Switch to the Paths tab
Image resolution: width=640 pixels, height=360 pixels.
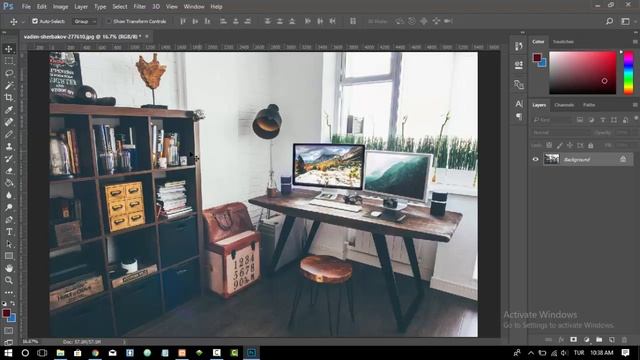click(x=589, y=105)
